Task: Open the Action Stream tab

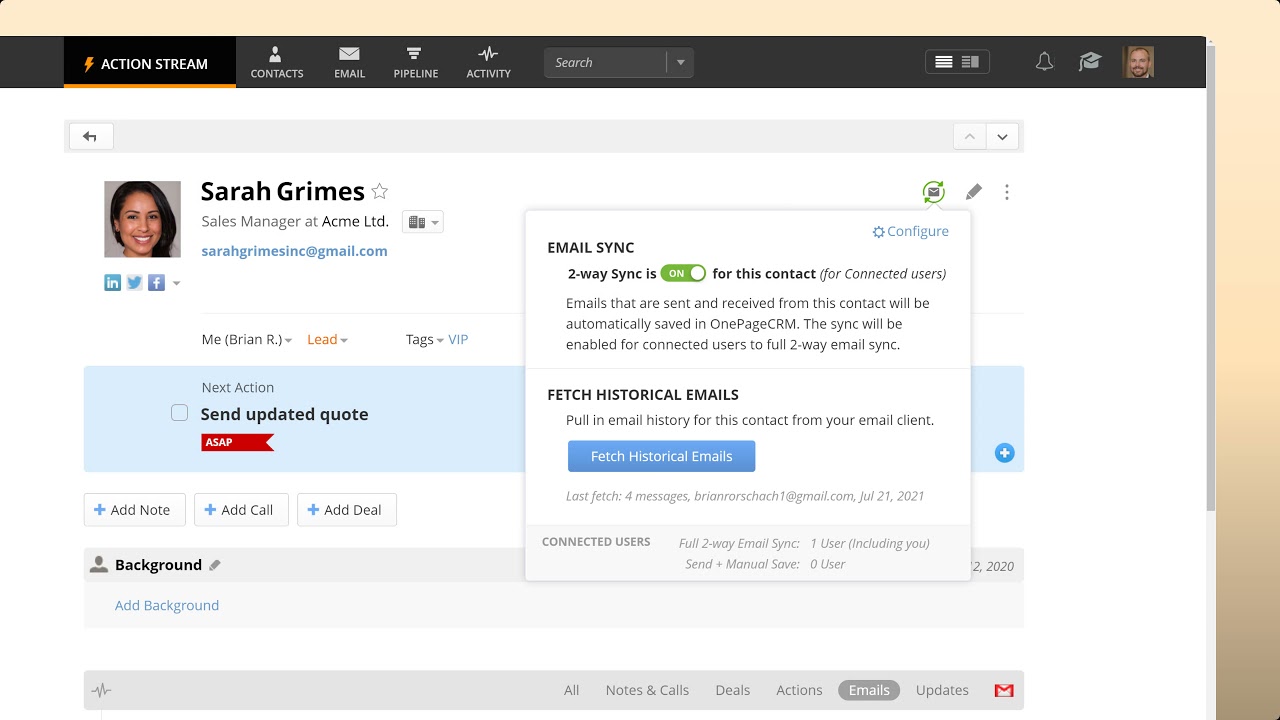Action: 150,63
